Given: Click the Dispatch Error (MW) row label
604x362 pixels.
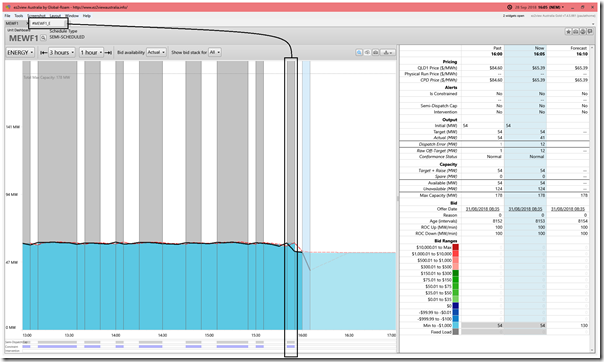Looking at the screenshot, I should pyautogui.click(x=438, y=144).
